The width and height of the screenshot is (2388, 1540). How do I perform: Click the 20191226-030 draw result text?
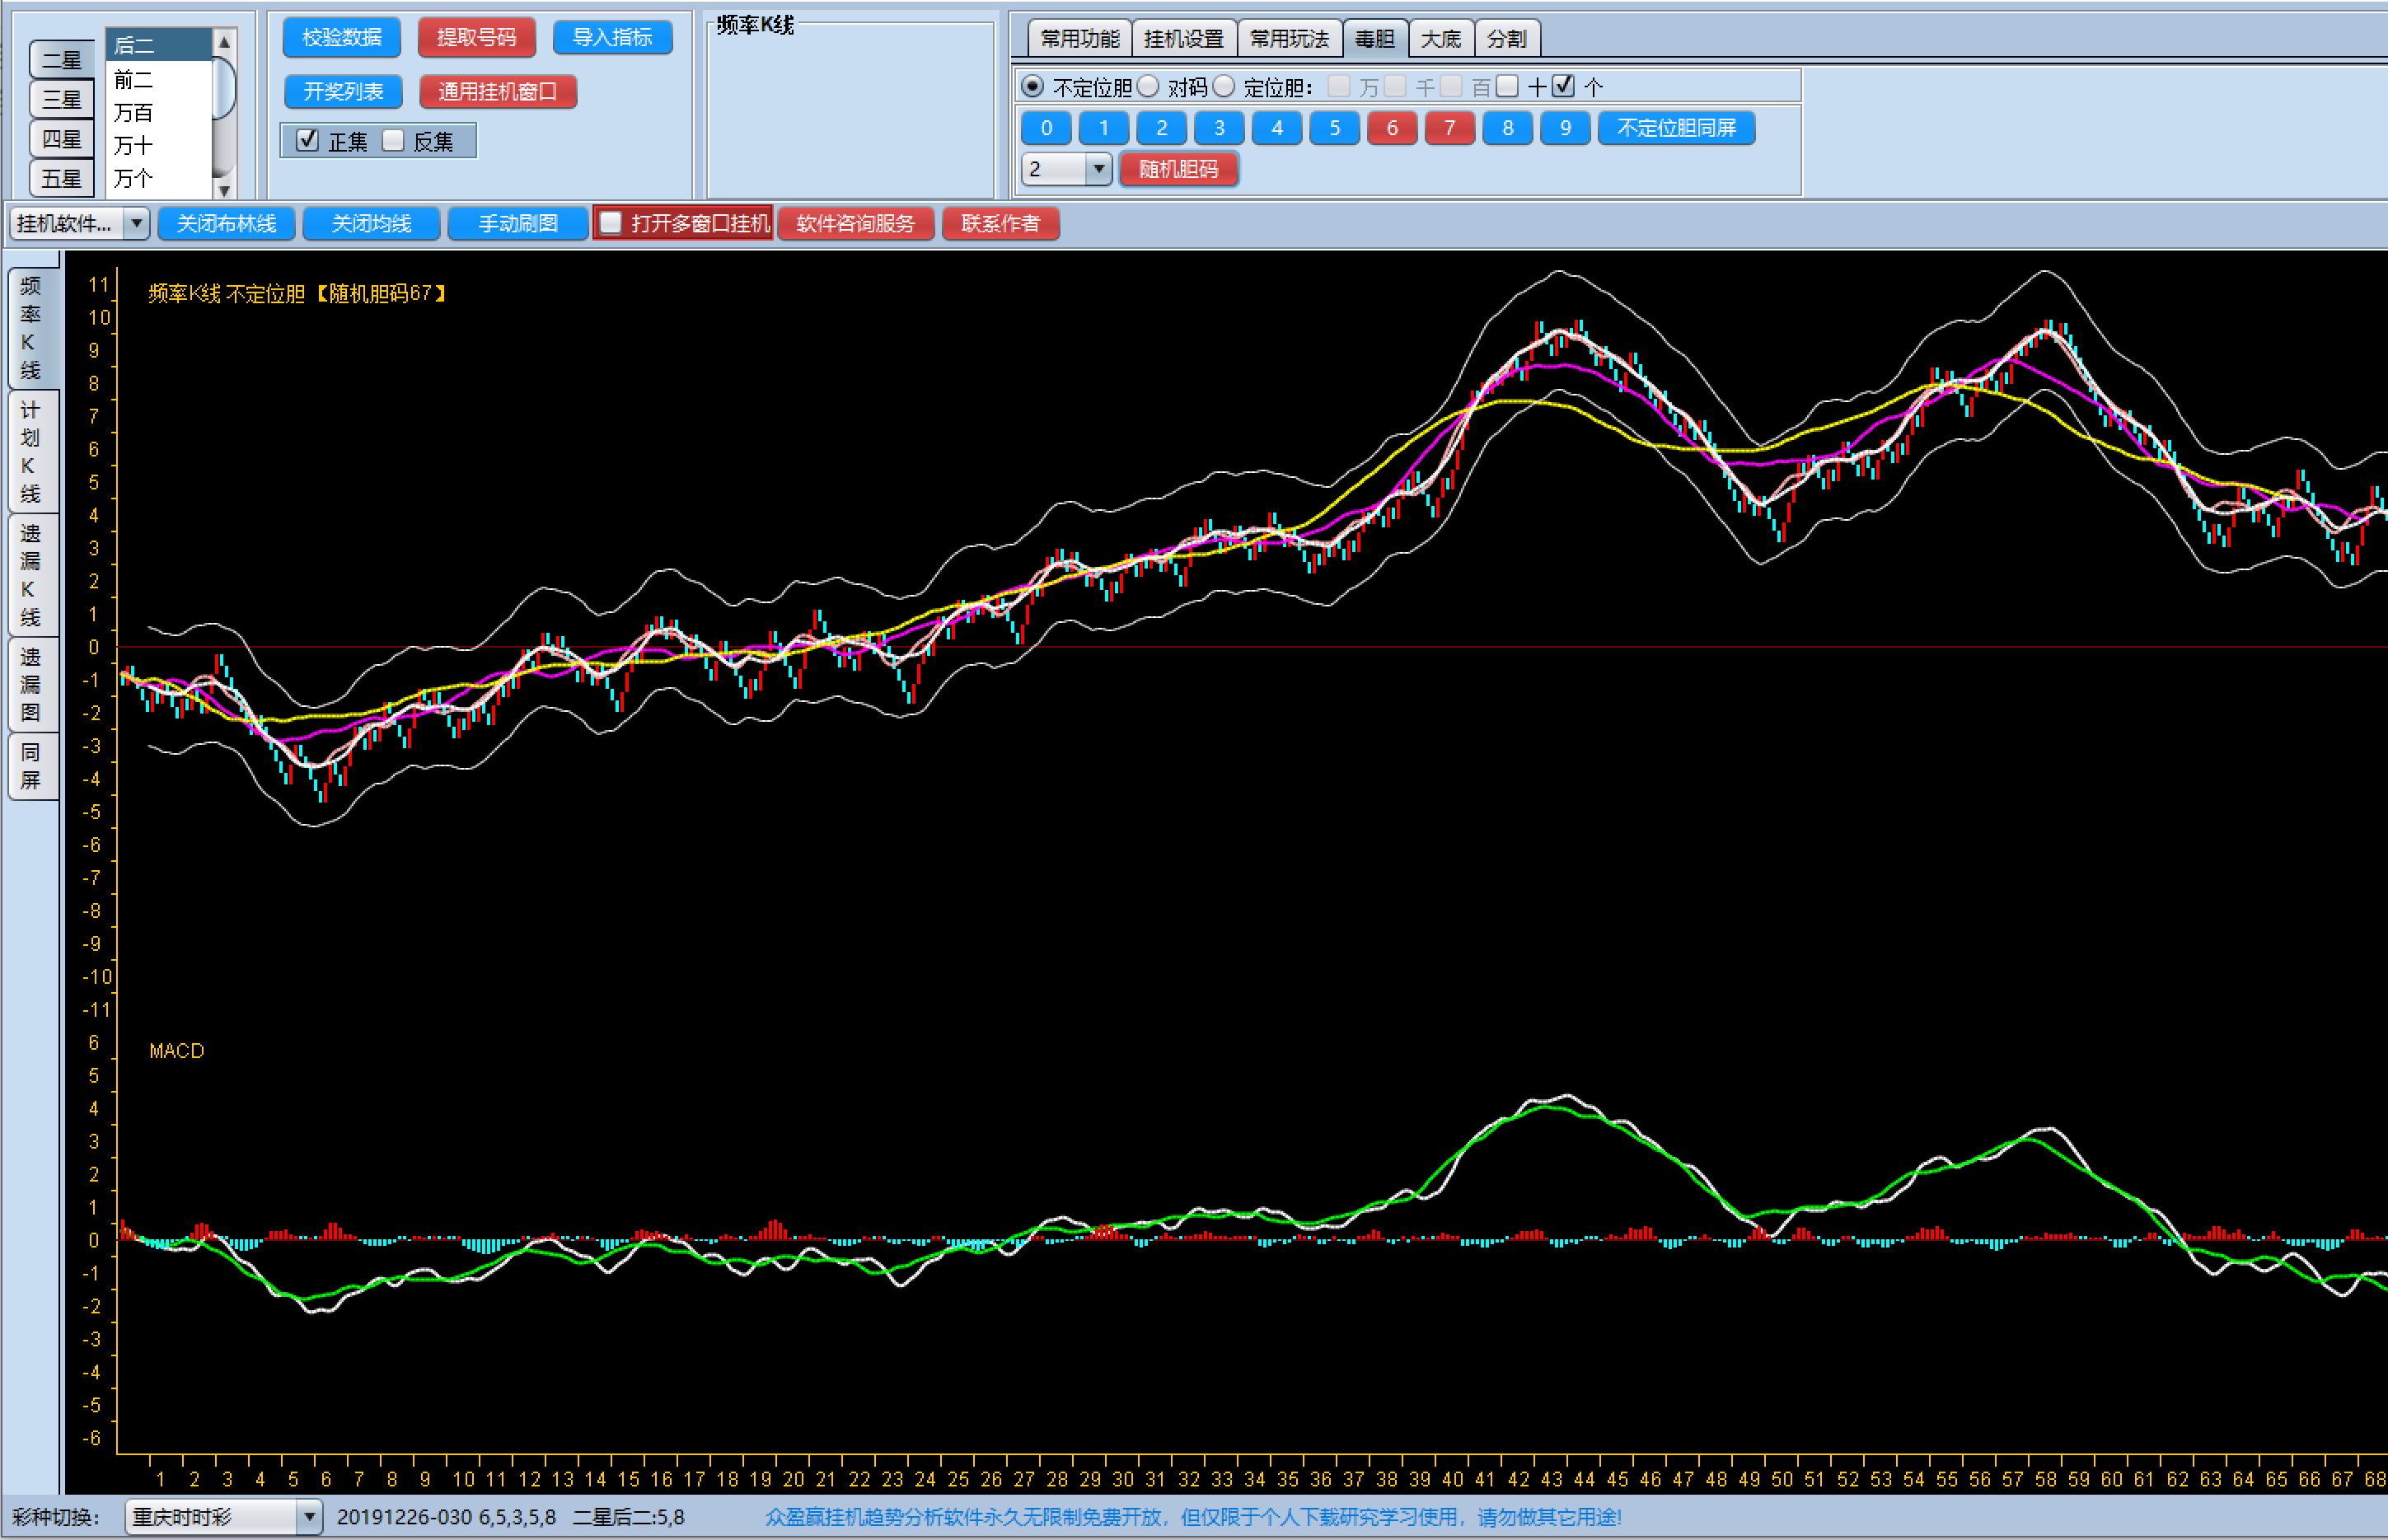(x=446, y=1517)
